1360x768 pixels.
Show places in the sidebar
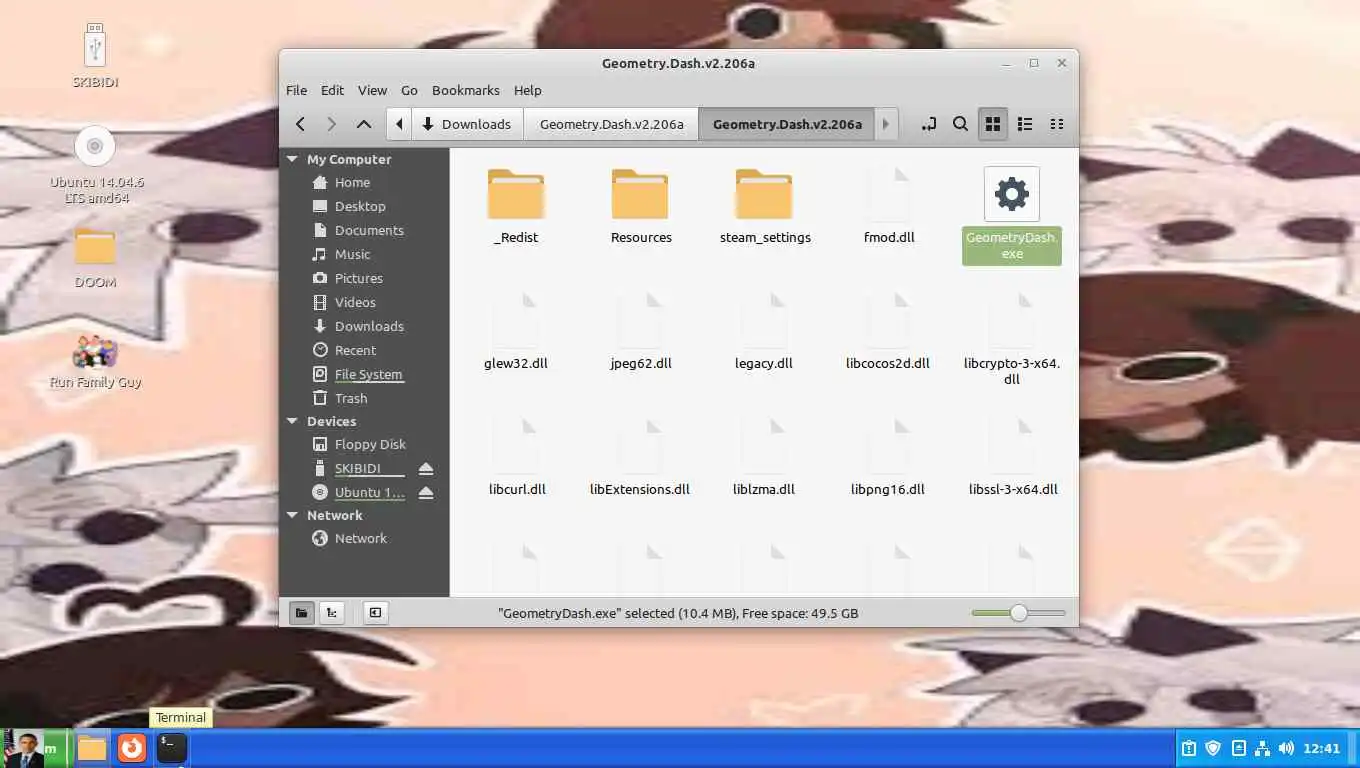coord(301,613)
